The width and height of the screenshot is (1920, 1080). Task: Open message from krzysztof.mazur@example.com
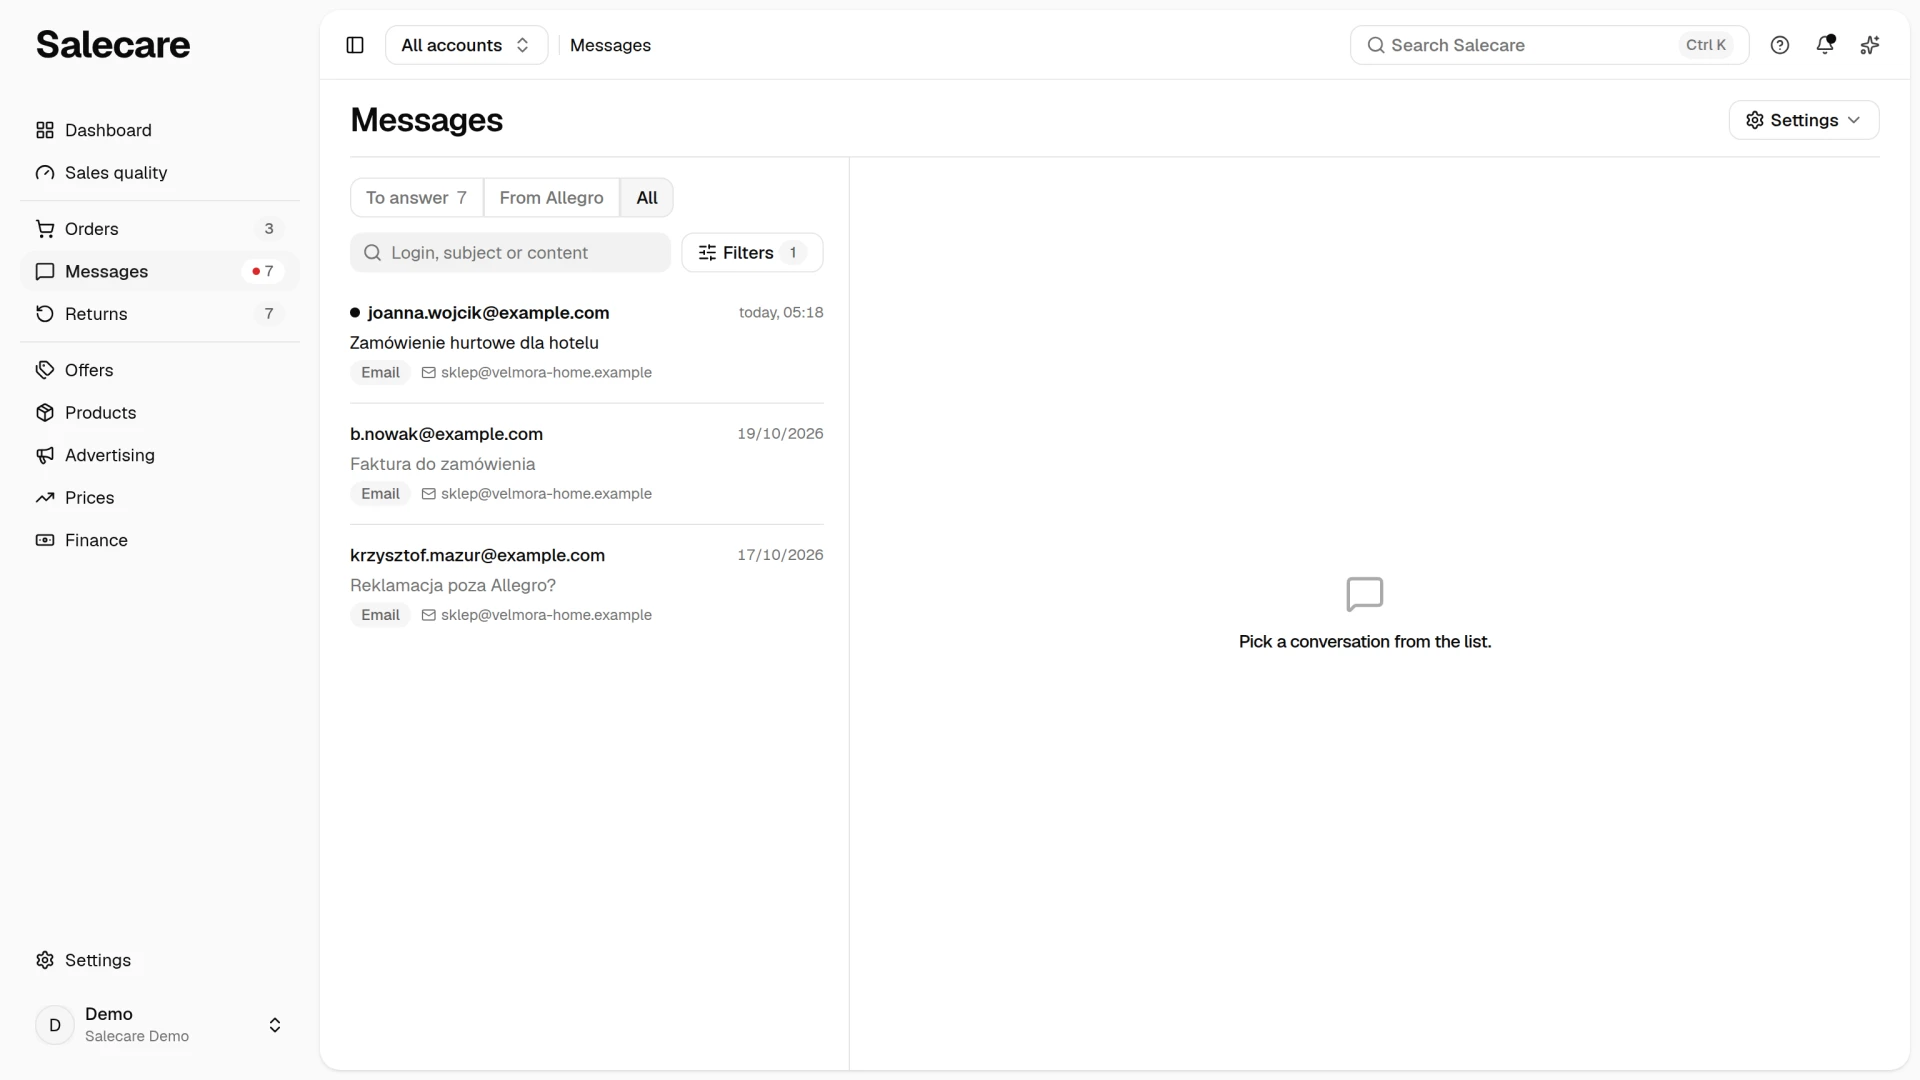click(587, 585)
